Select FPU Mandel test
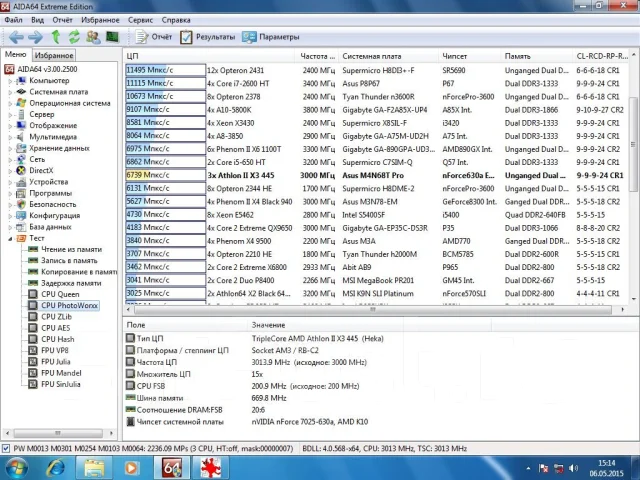This screenshot has width=640, height=480. (61, 373)
